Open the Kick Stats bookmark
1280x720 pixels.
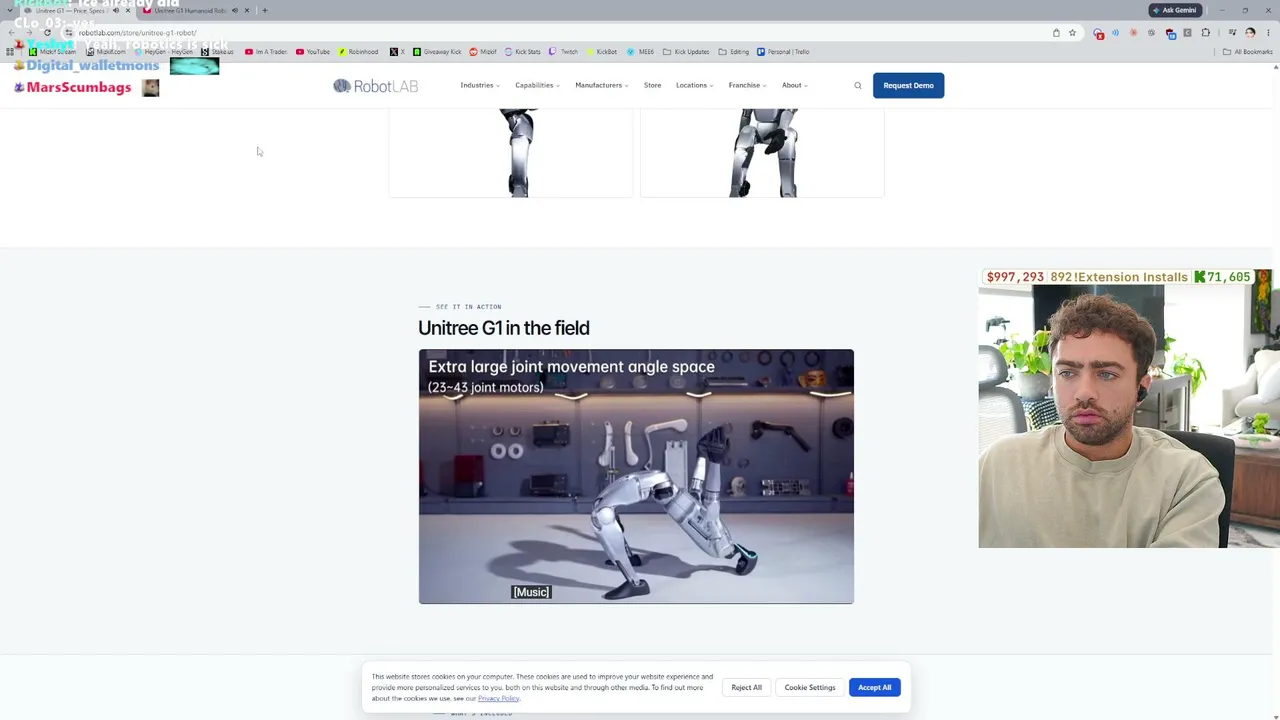click(523, 52)
